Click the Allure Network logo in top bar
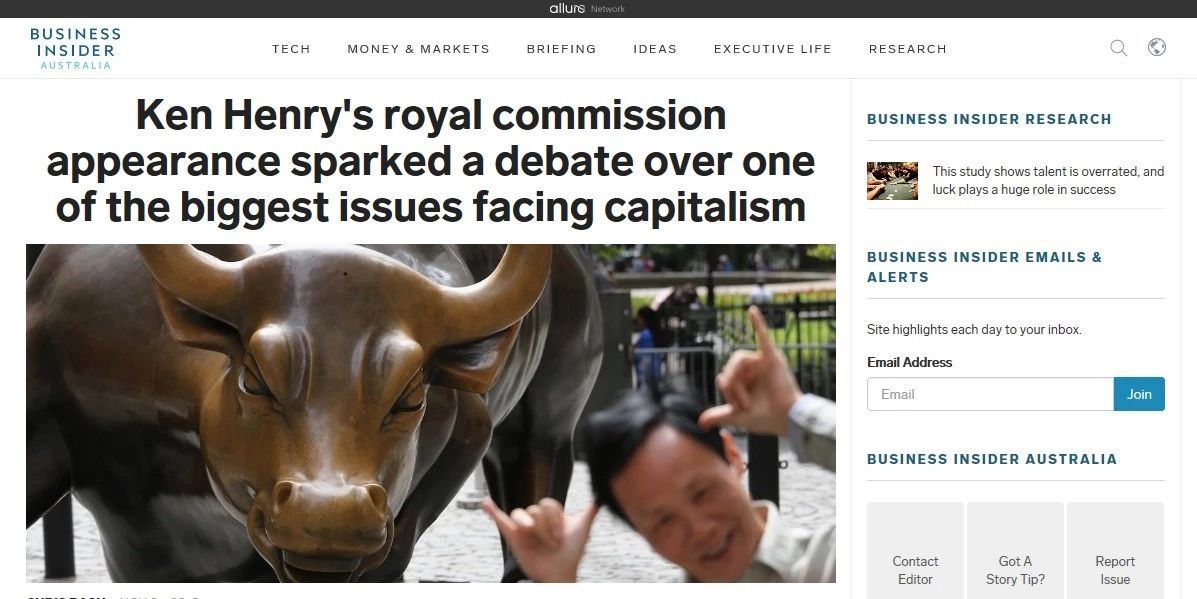 [587, 8]
